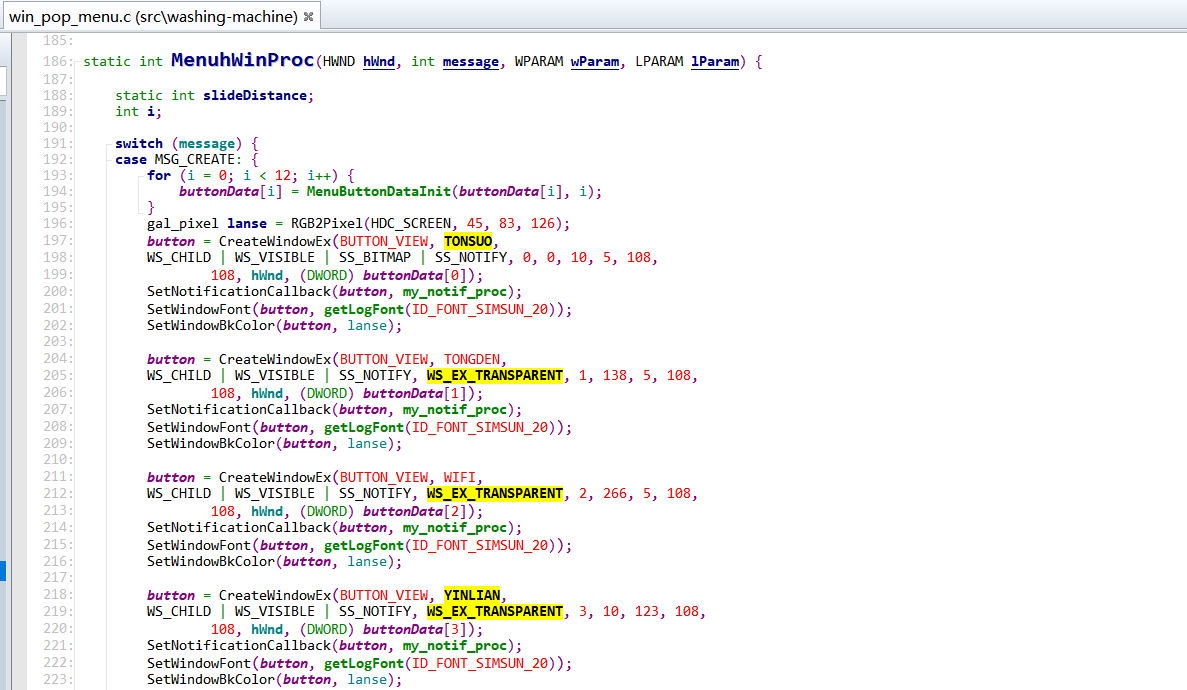Click the MenuhWinProc function name
The height and width of the screenshot is (690, 1187).
pyautogui.click(x=242, y=60)
